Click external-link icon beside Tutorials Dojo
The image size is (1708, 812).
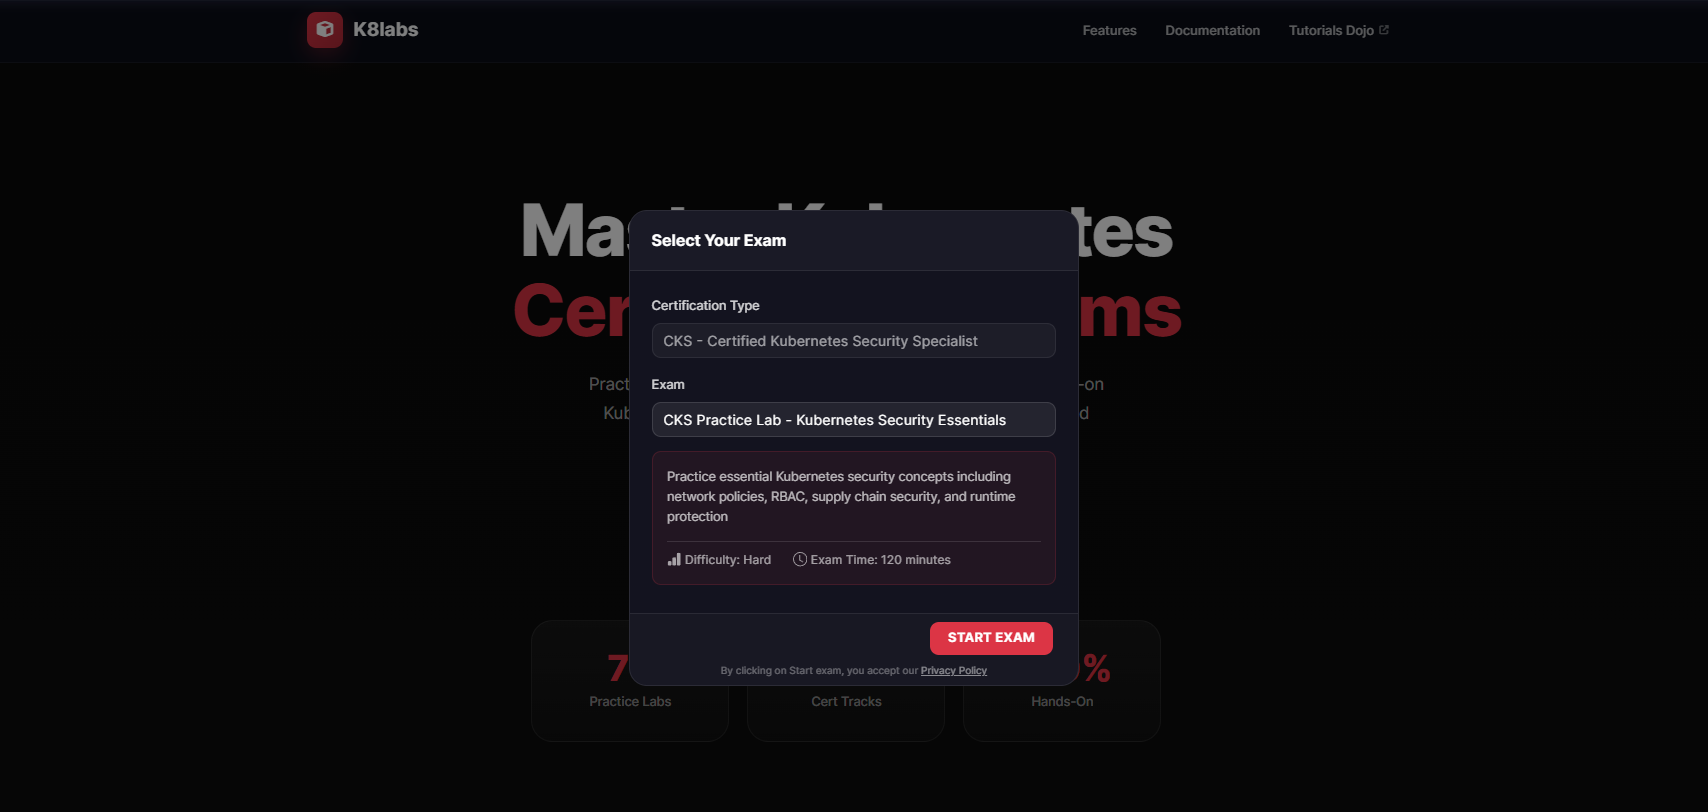[1384, 30]
